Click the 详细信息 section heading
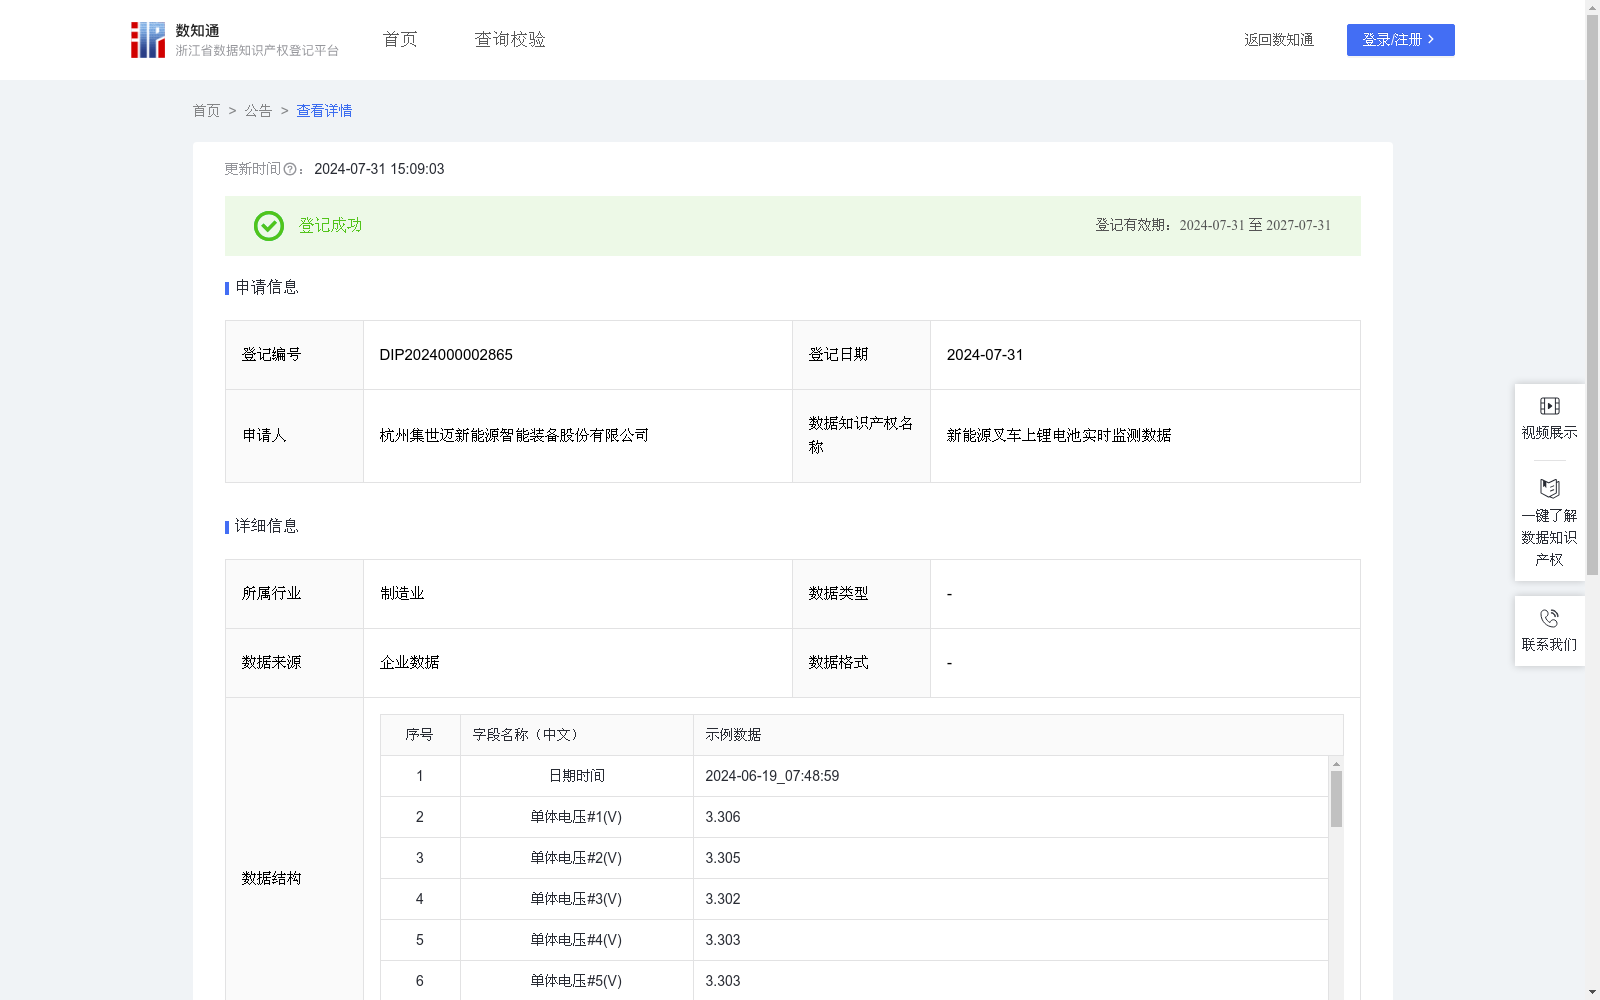 267,527
